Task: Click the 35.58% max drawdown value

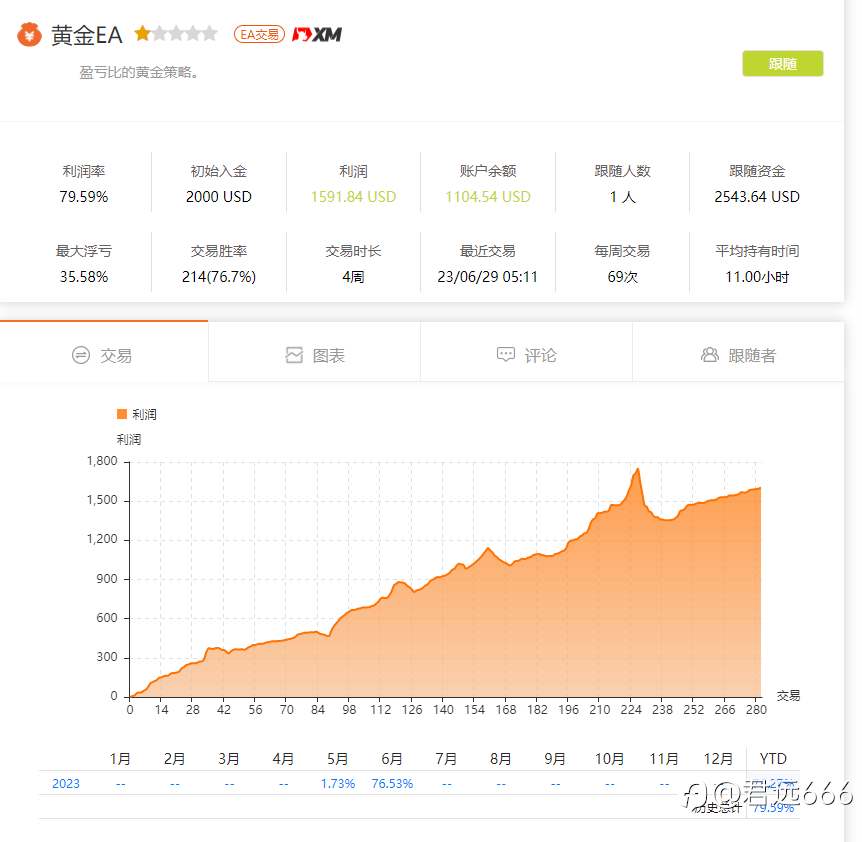Action: tap(84, 276)
